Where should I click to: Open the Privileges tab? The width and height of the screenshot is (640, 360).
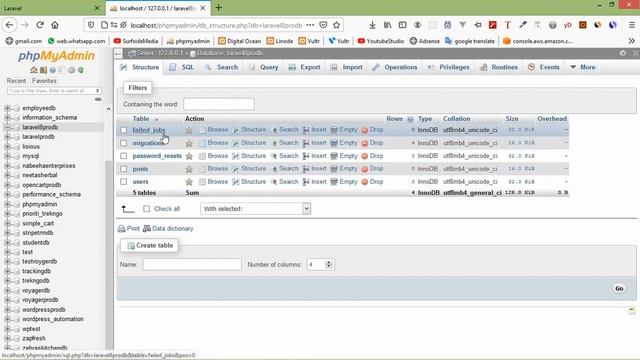pyautogui.click(x=449, y=67)
